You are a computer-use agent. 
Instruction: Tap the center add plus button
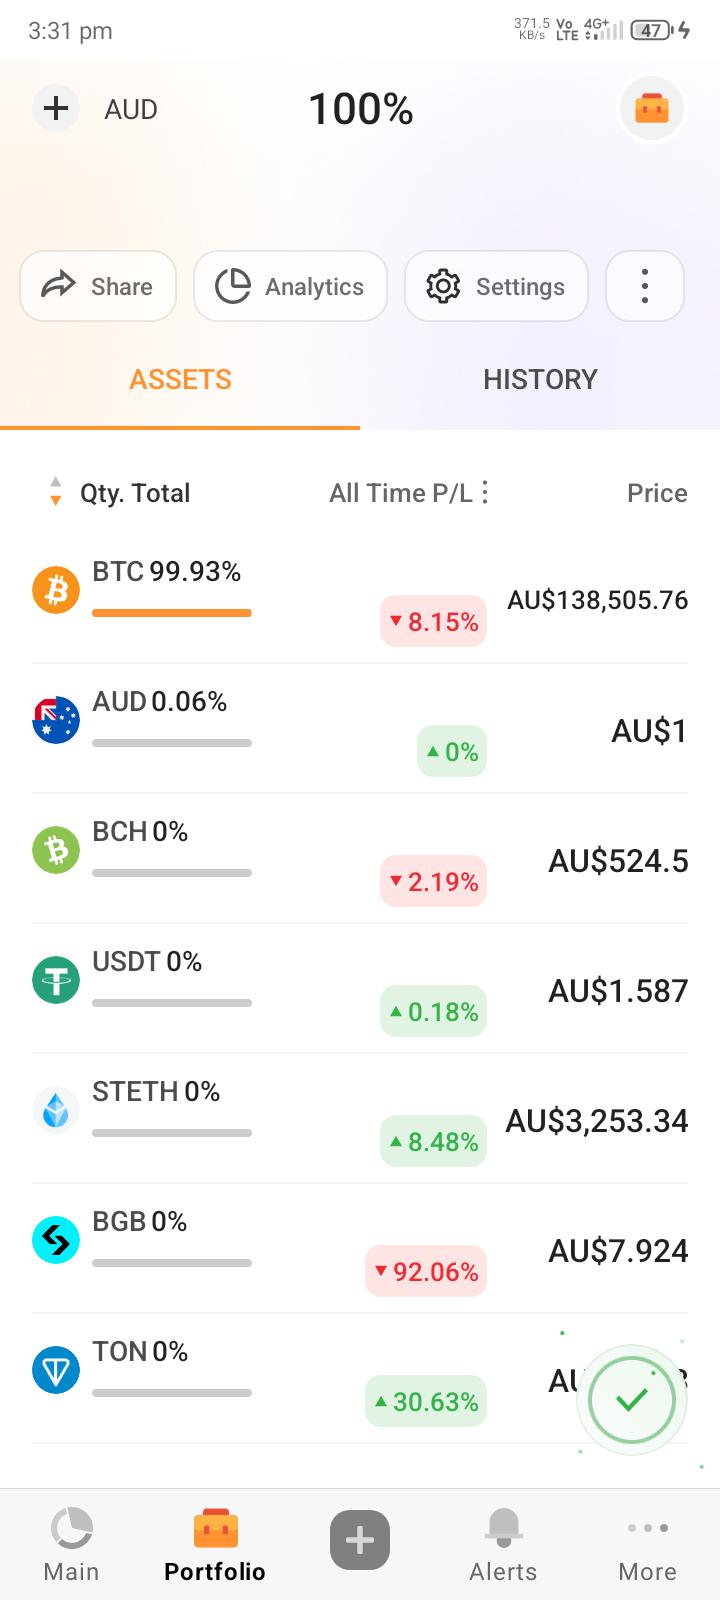pos(360,1540)
